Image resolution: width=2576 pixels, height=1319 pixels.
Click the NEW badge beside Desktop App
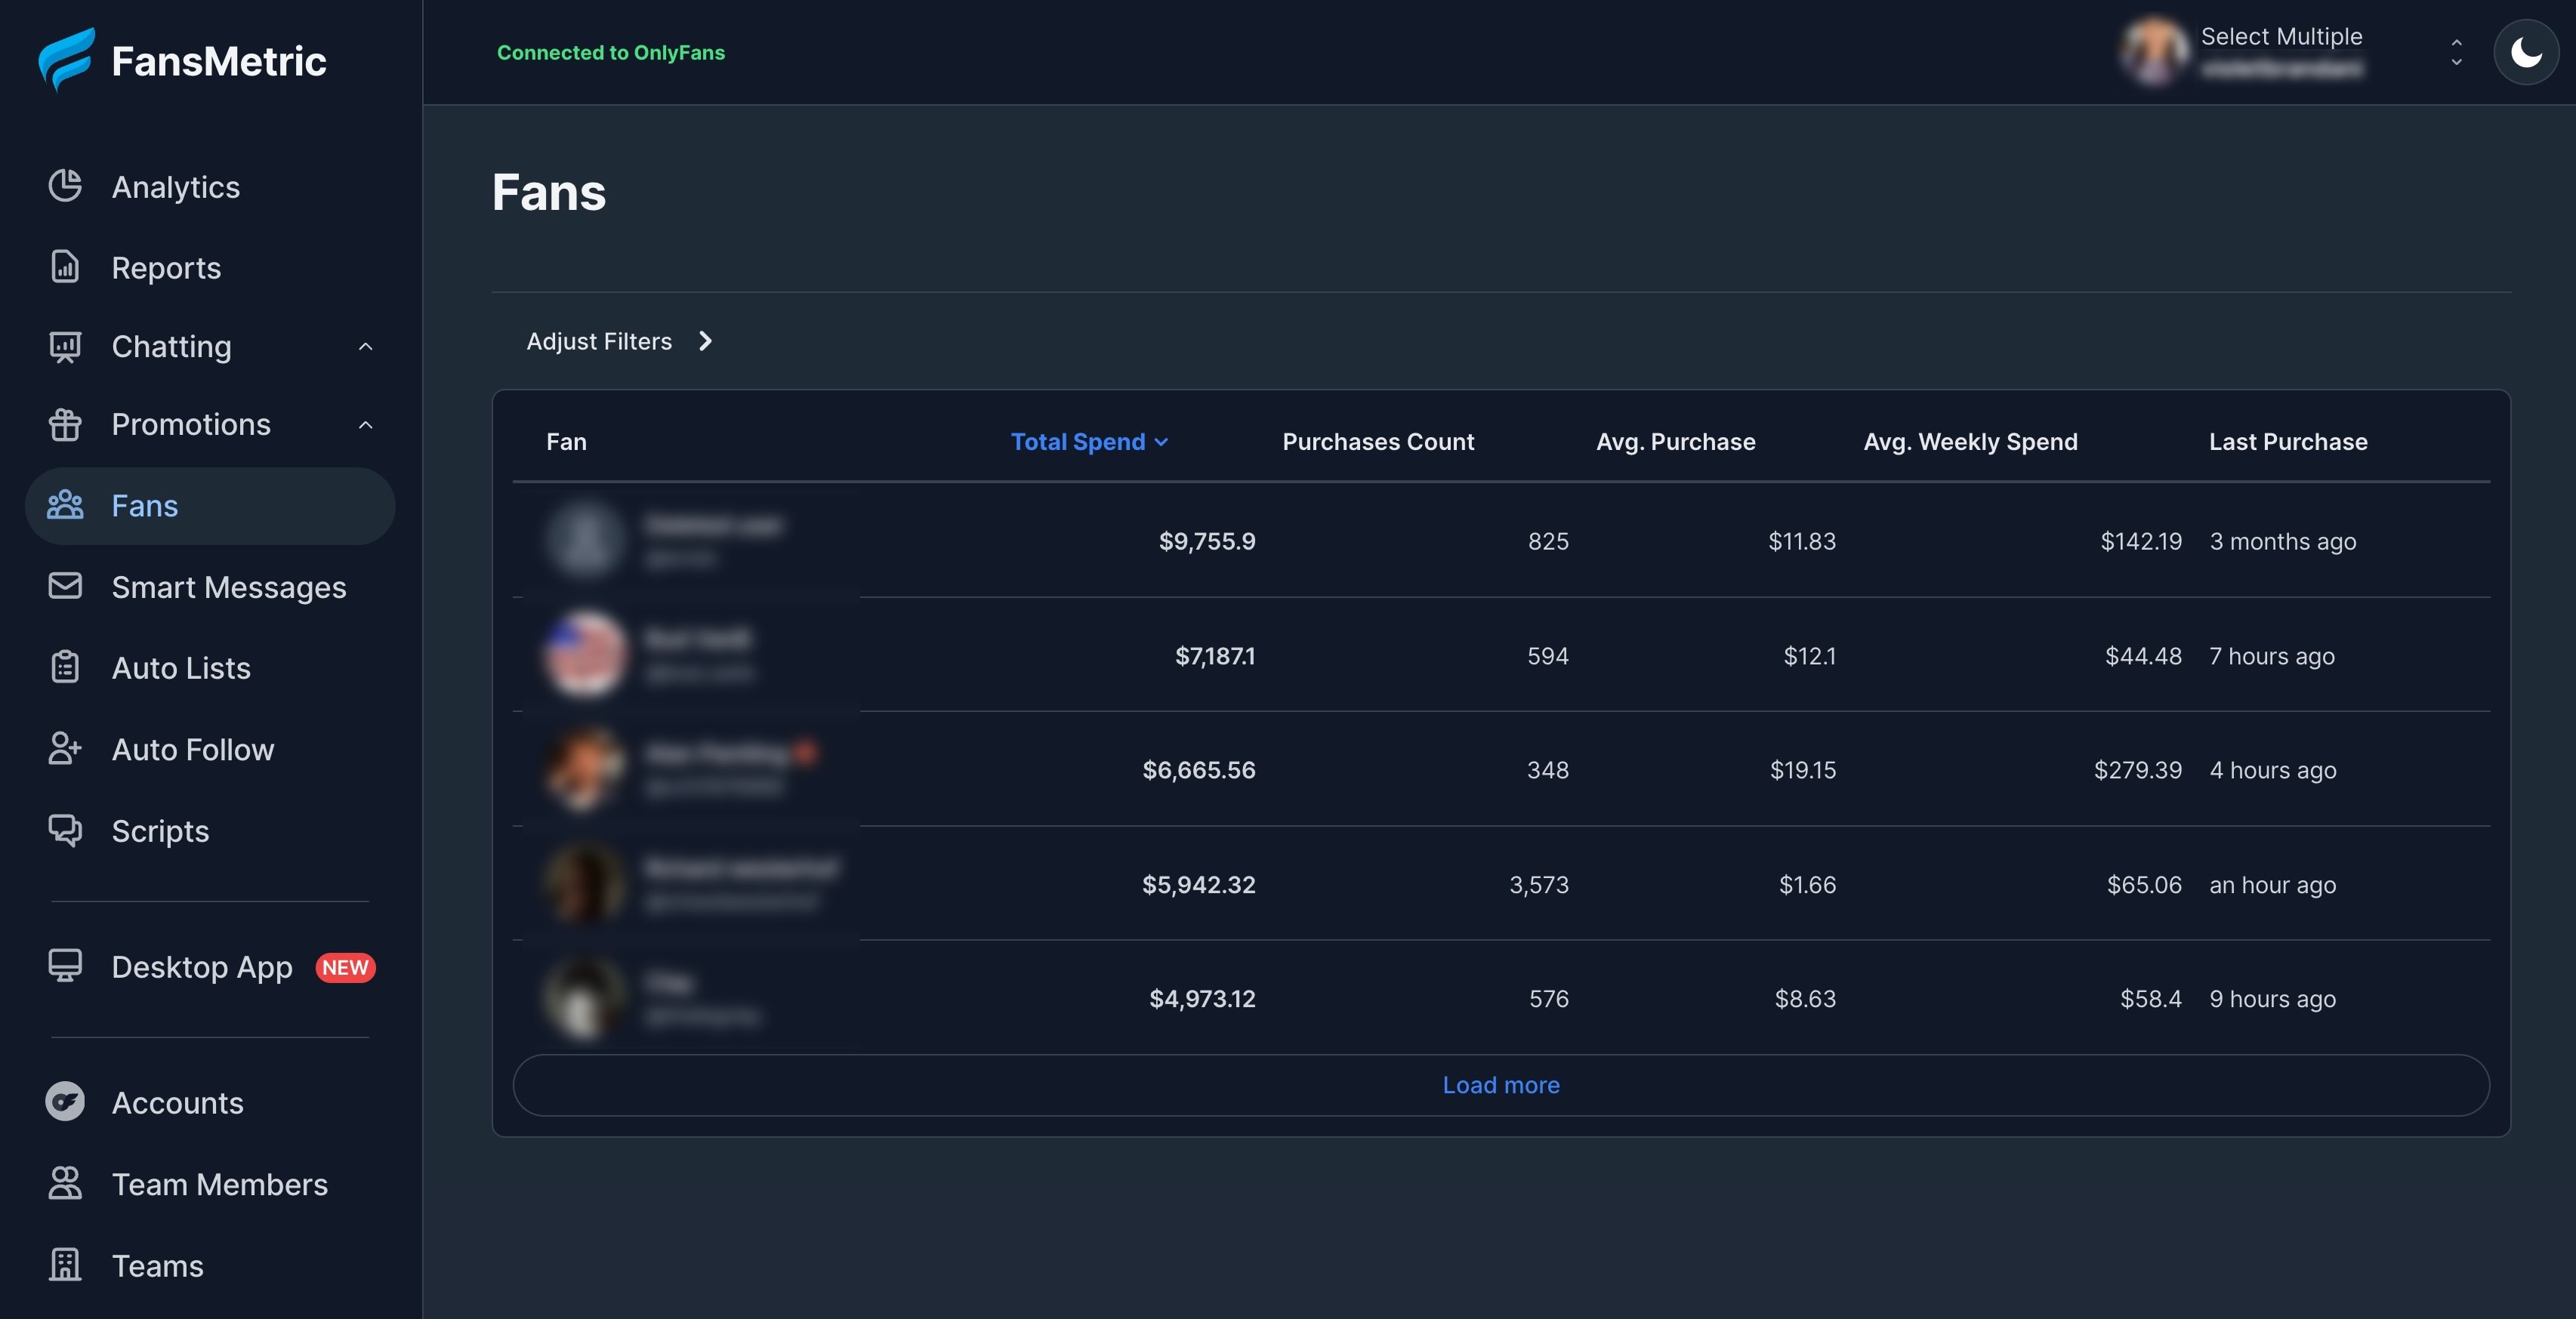pos(345,967)
